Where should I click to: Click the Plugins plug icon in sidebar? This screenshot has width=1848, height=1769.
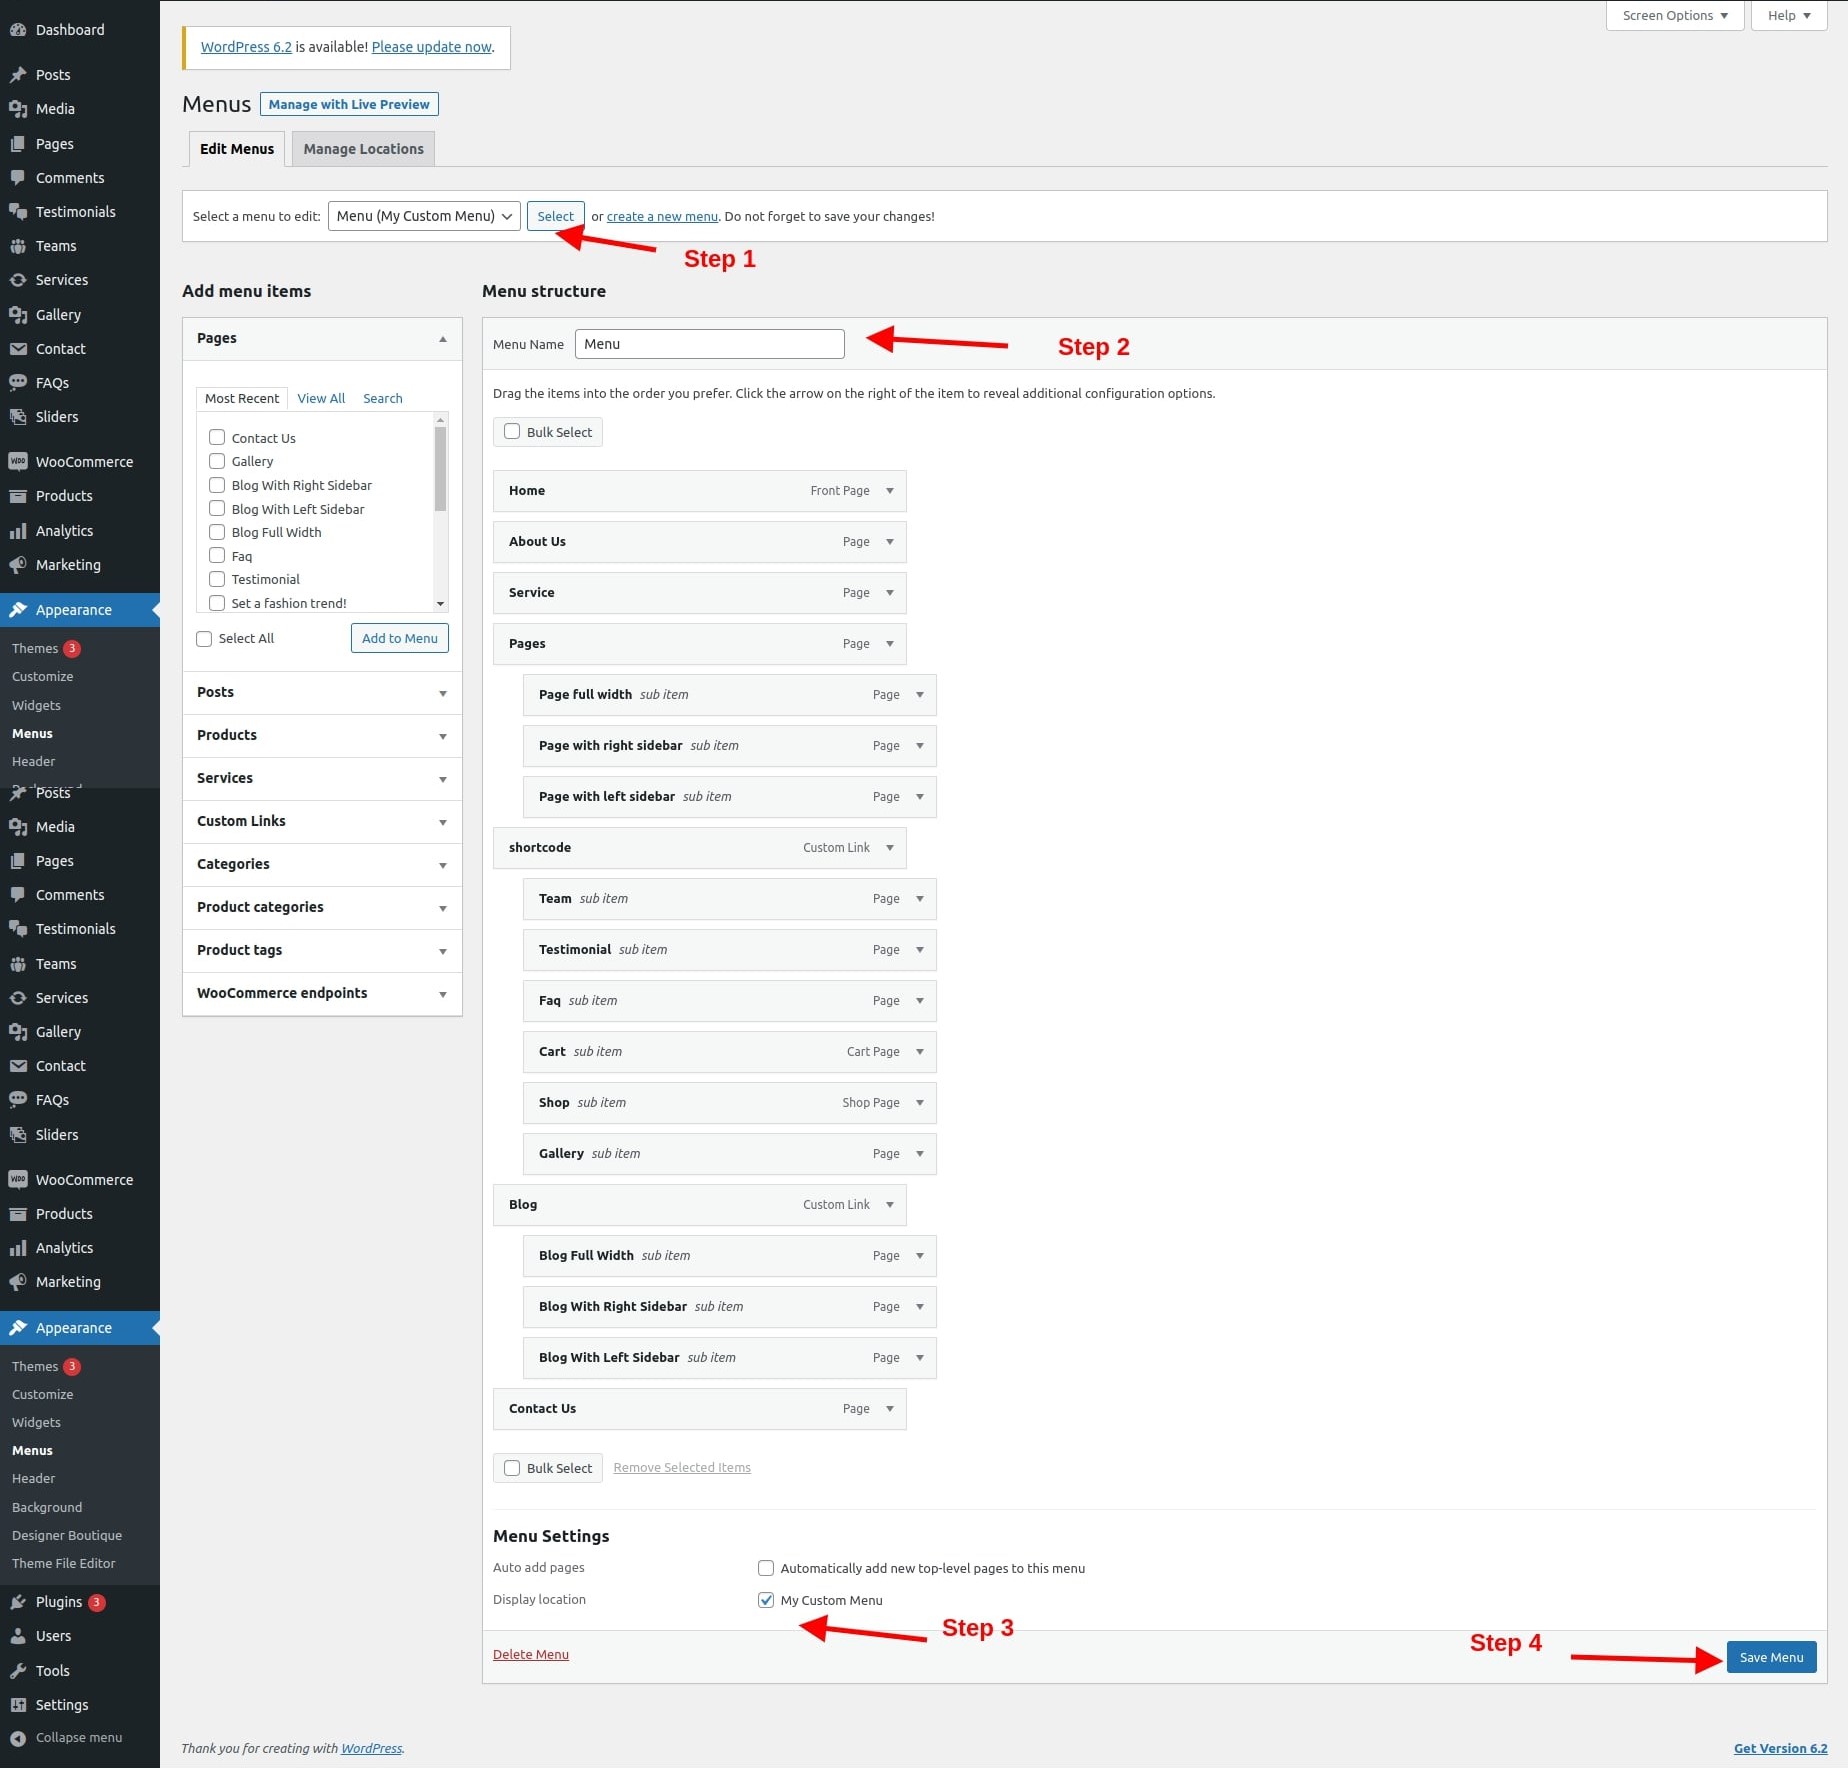tap(18, 1602)
